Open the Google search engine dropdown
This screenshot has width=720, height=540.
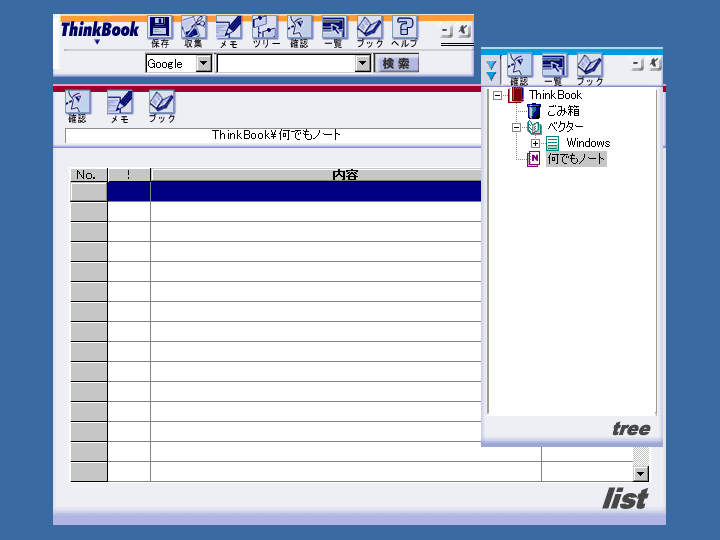click(204, 63)
